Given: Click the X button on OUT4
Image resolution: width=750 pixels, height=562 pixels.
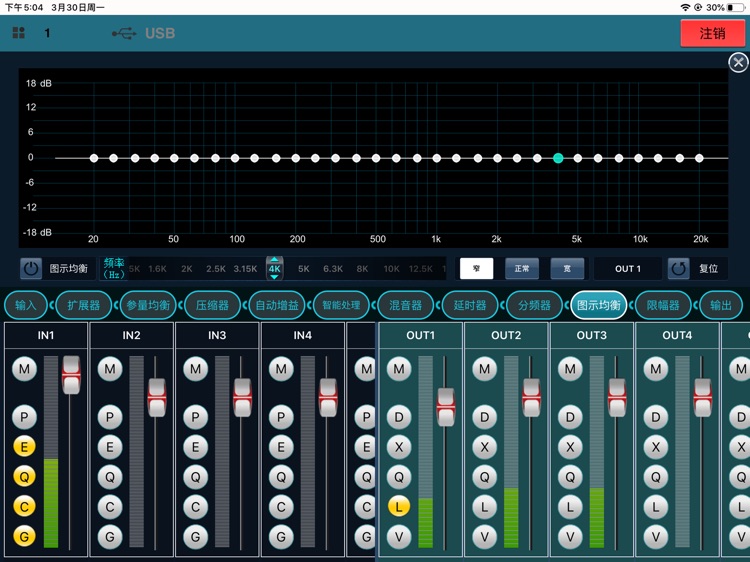Looking at the screenshot, I should pos(656,447).
